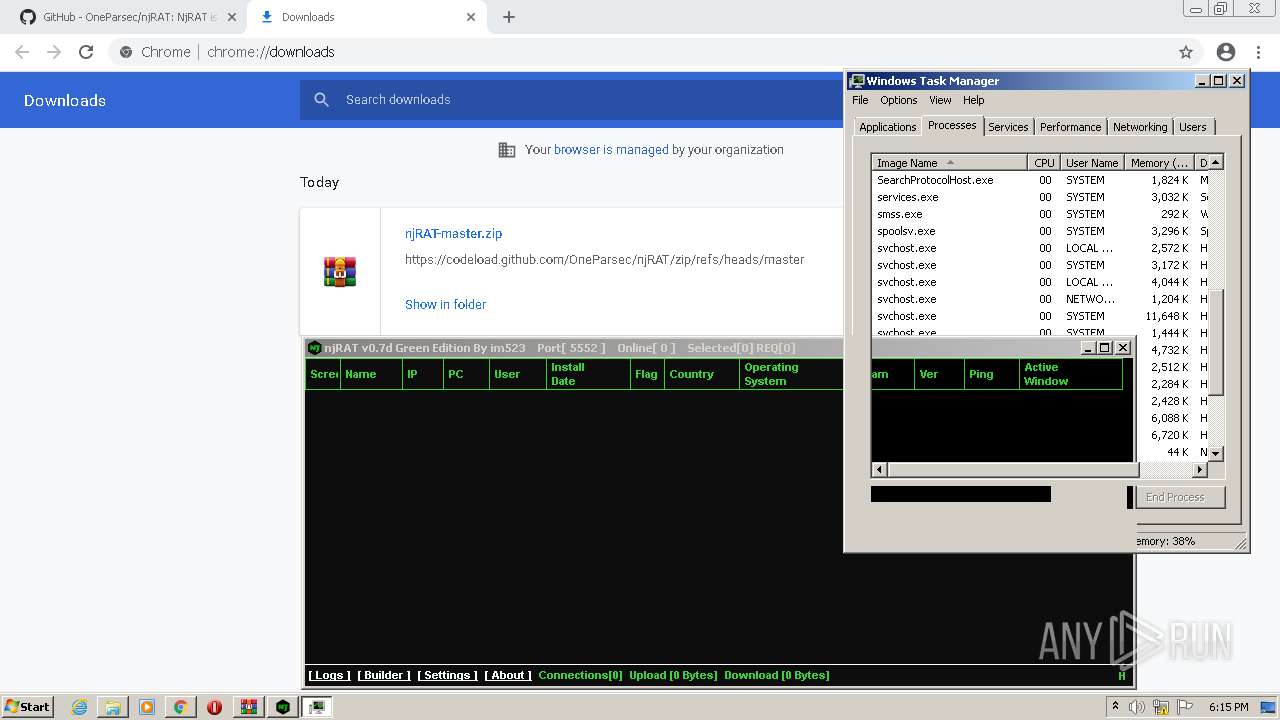This screenshot has height=720, width=1280.
Task: Sort processes by Memory column
Action: click(1159, 163)
